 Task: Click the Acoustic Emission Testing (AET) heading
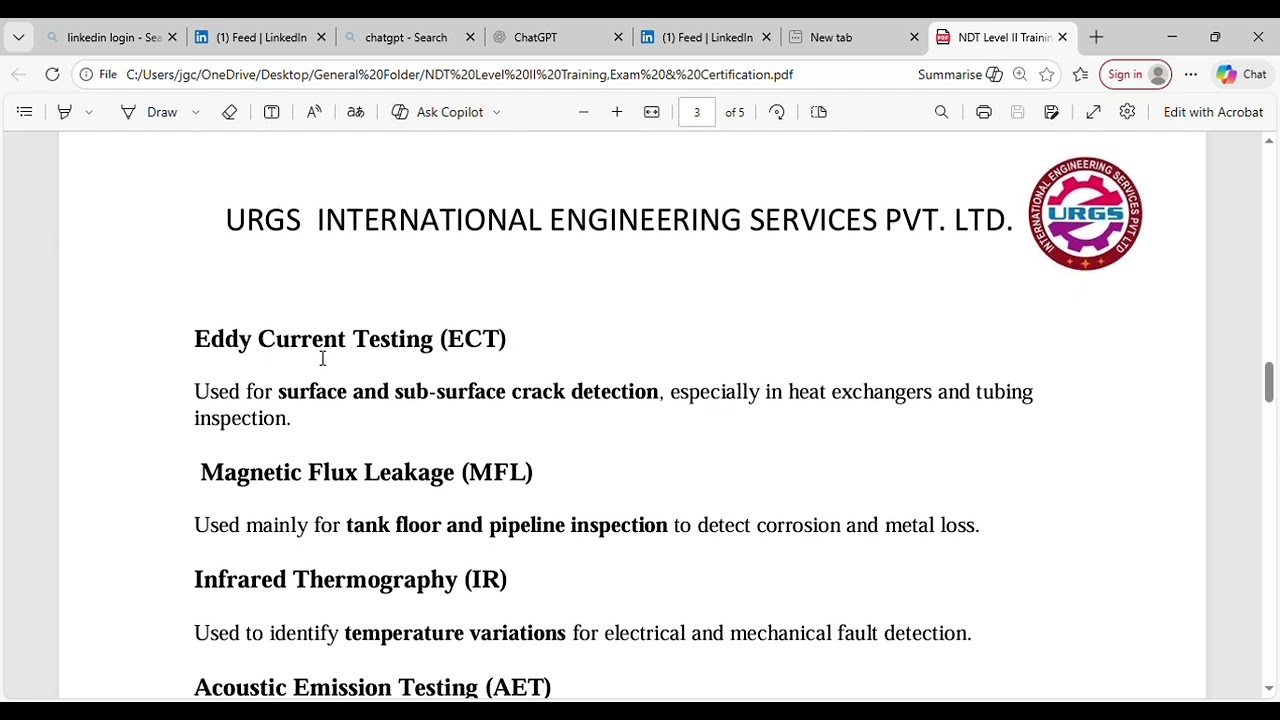372,687
